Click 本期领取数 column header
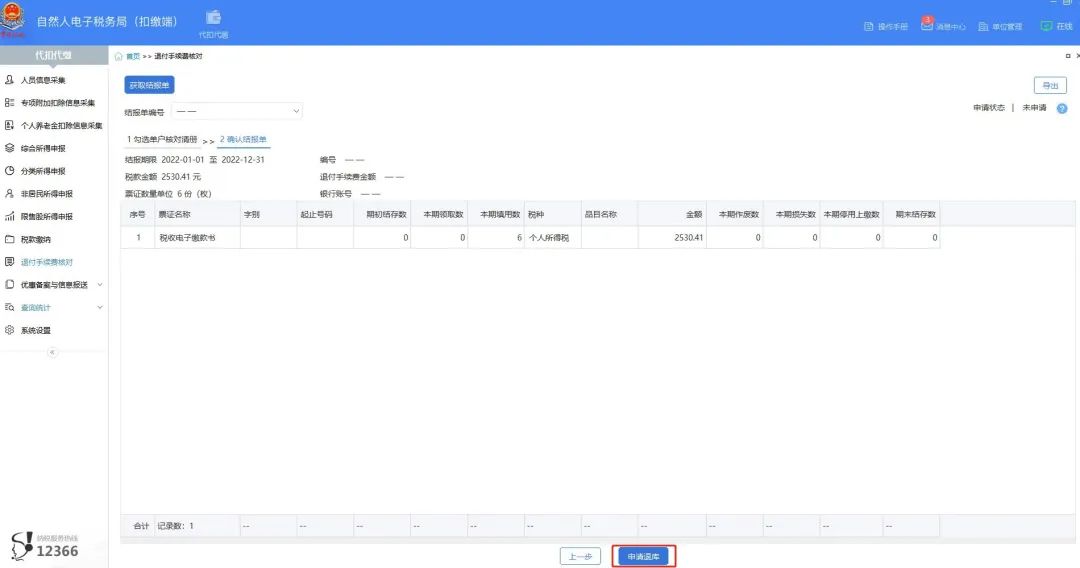This screenshot has height=568, width=1080. click(x=439, y=214)
